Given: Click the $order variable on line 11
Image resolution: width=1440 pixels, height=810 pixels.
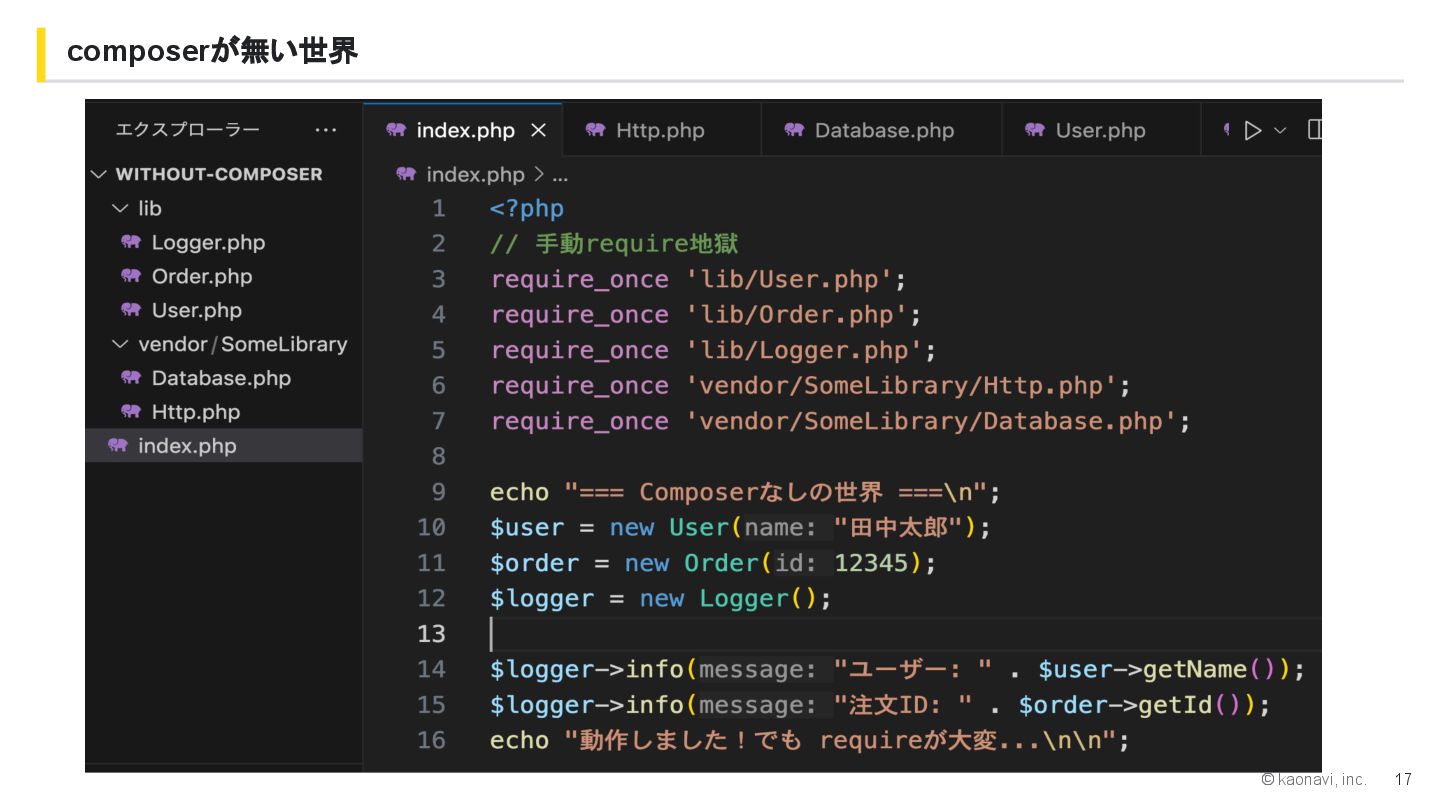Looking at the screenshot, I should tap(534, 563).
